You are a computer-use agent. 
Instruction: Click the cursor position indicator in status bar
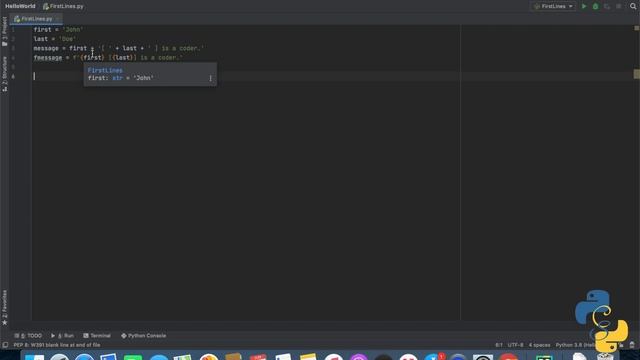click(x=499, y=345)
